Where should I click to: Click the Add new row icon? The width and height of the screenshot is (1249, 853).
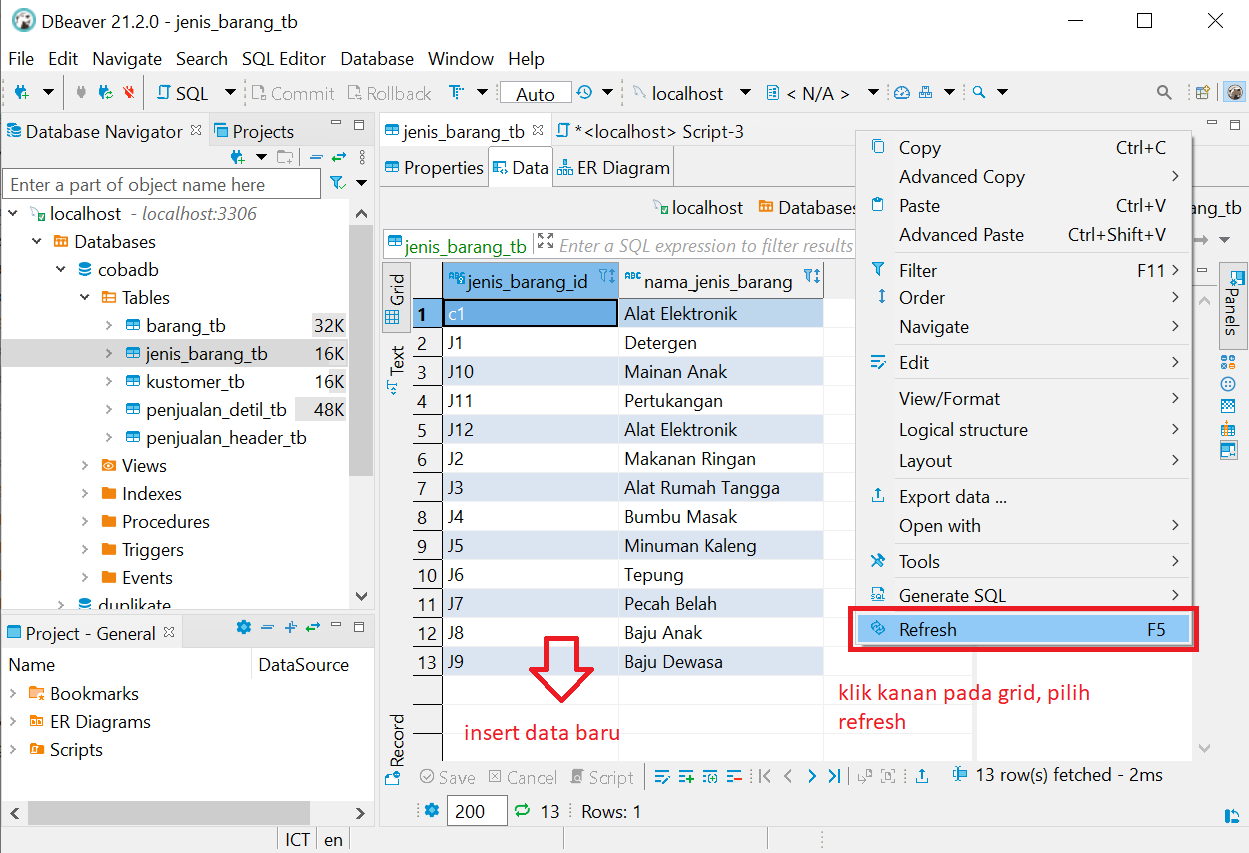(x=685, y=776)
